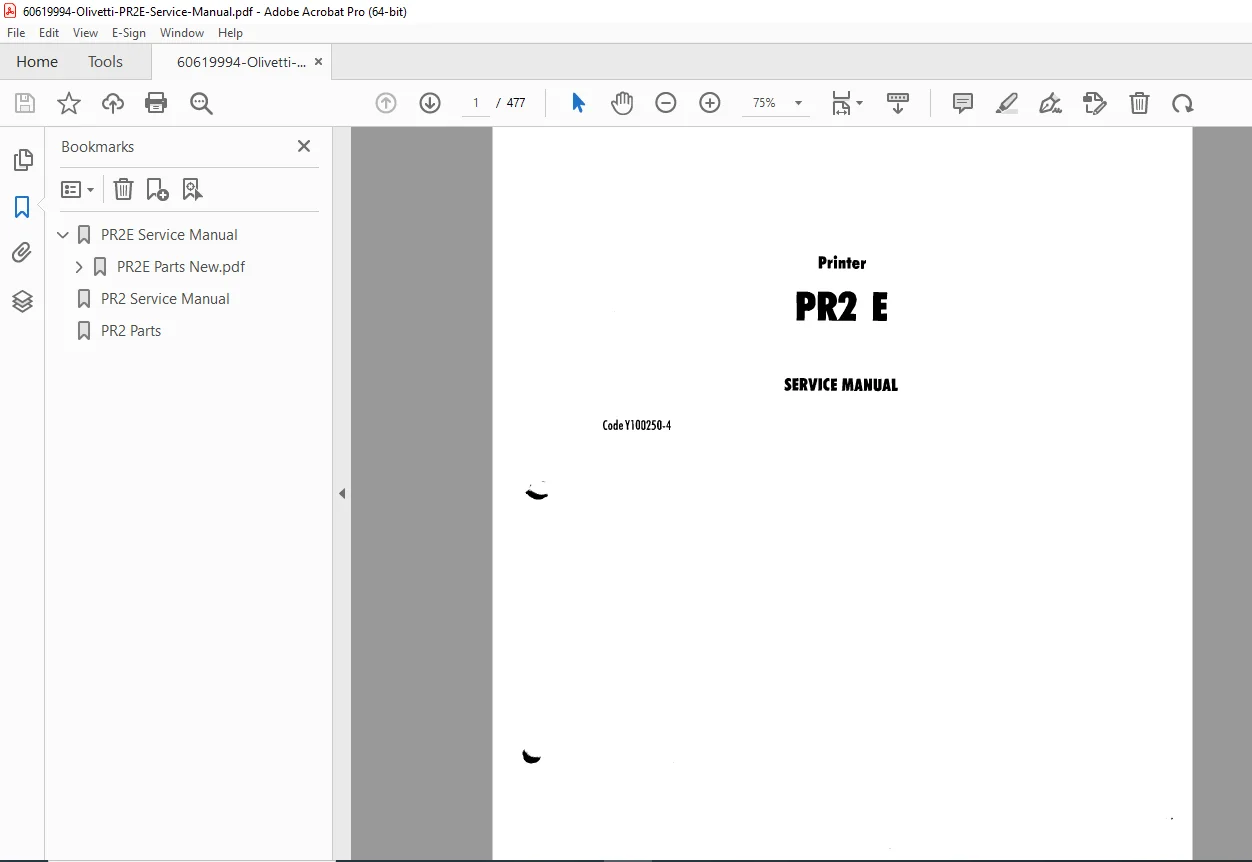Viewport: 1252px width, 862px height.
Task: Add a sticky note comment
Action: [963, 103]
